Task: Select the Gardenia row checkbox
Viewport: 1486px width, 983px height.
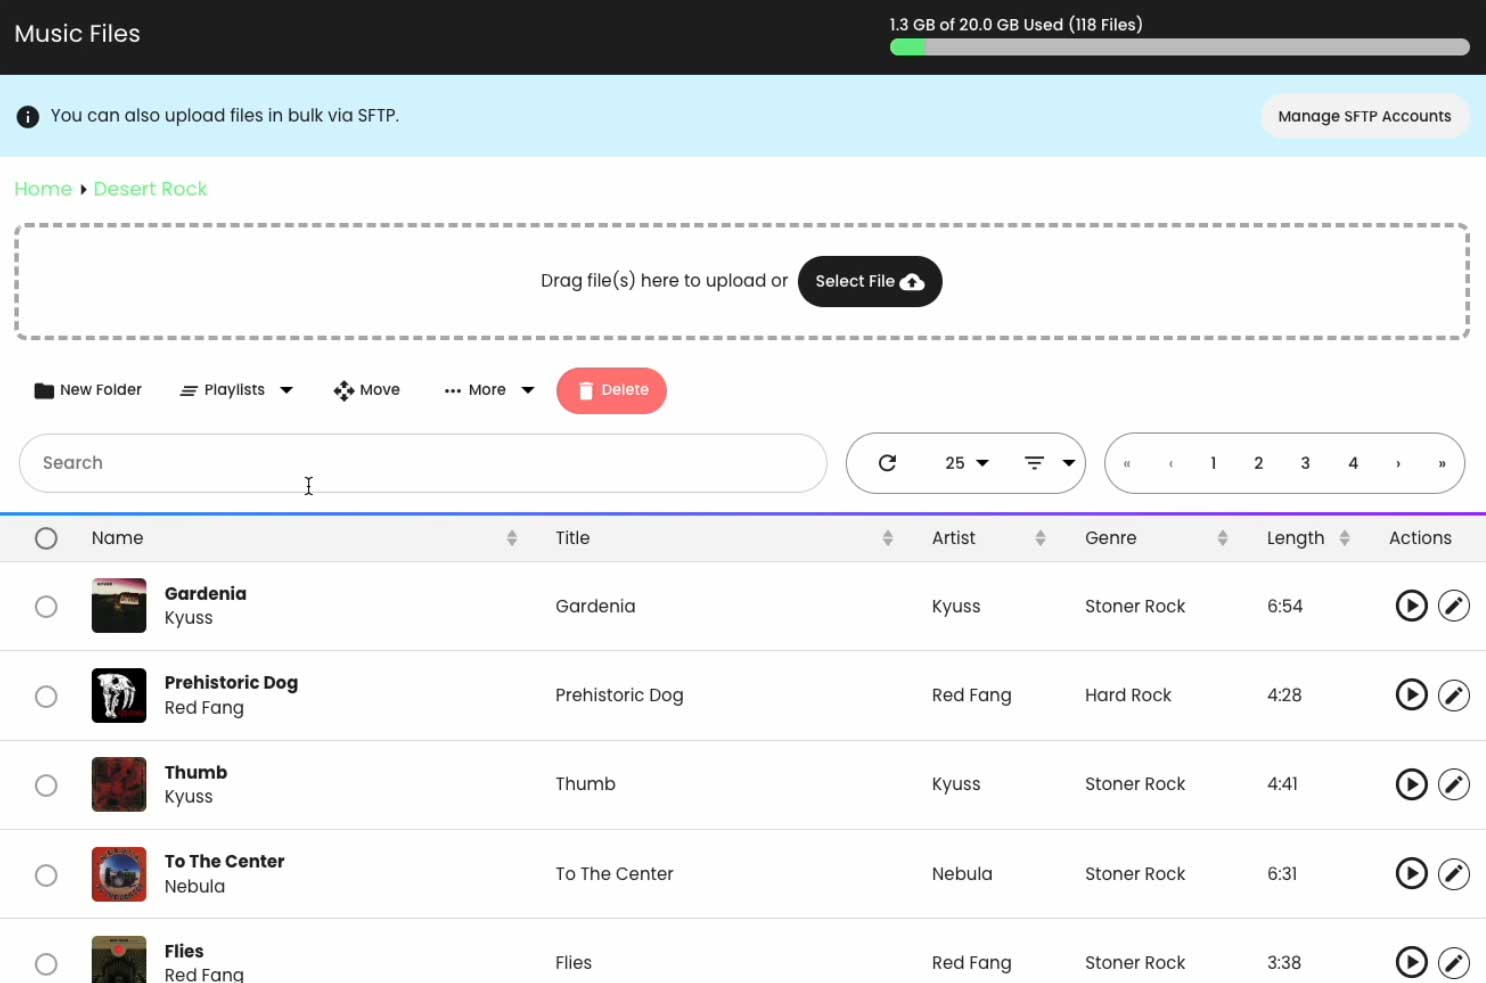Action: 46,606
